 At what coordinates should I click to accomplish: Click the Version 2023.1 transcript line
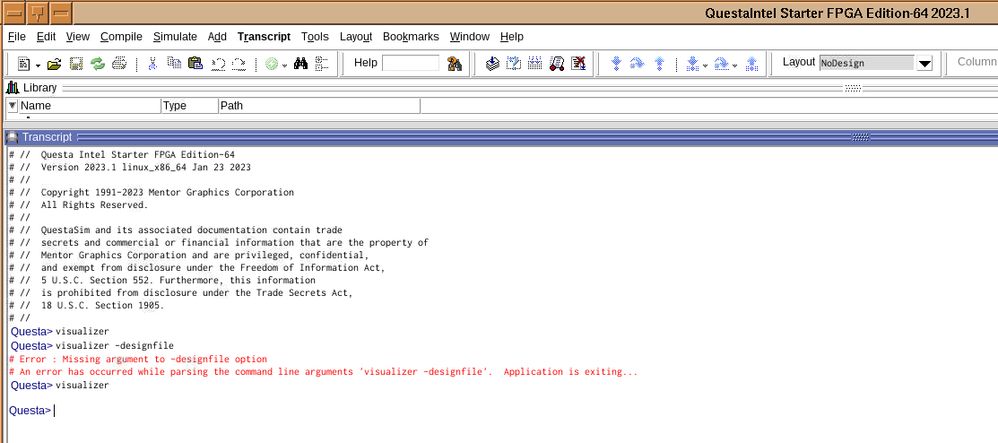click(x=130, y=167)
